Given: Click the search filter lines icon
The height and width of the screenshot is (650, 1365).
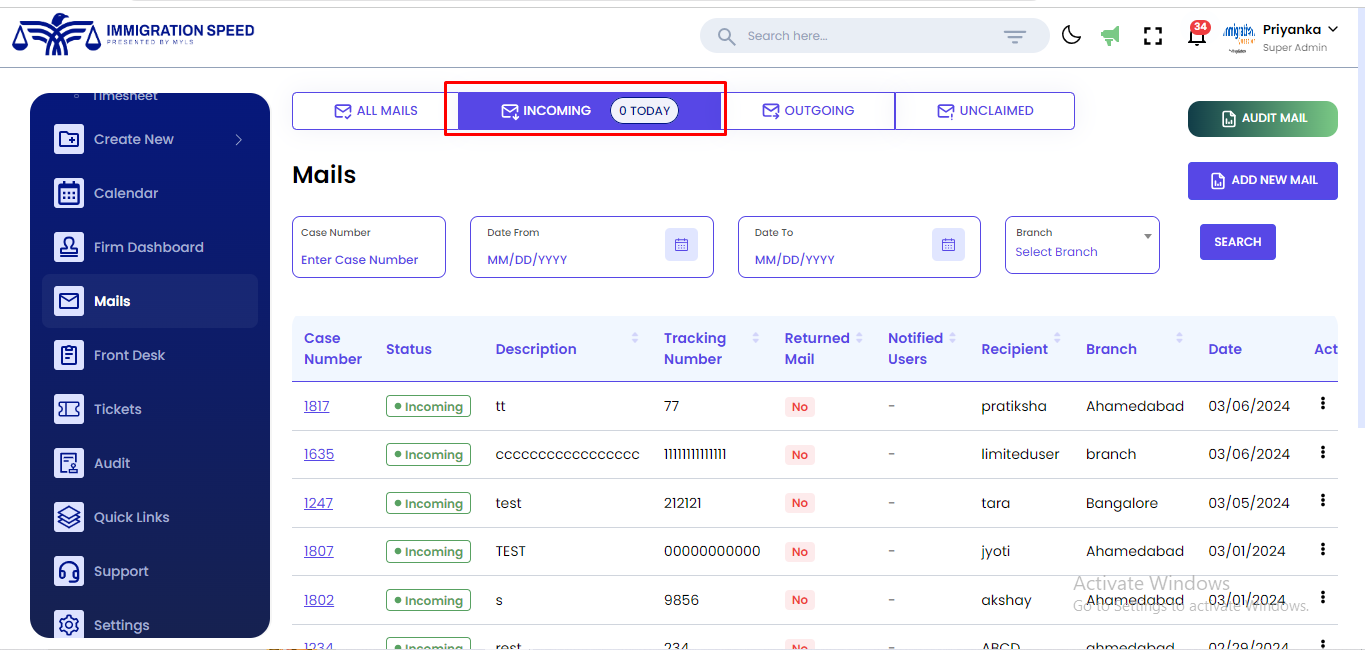Looking at the screenshot, I should tap(1015, 37).
